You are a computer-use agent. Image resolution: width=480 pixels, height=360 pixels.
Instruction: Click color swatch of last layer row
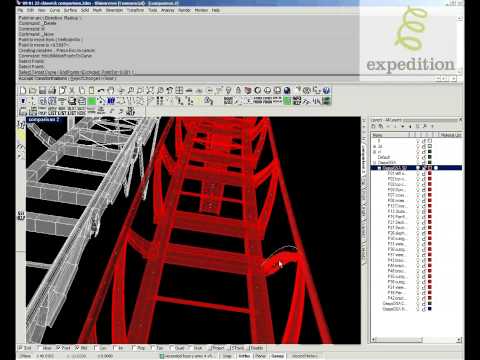pyautogui.click(x=430, y=309)
